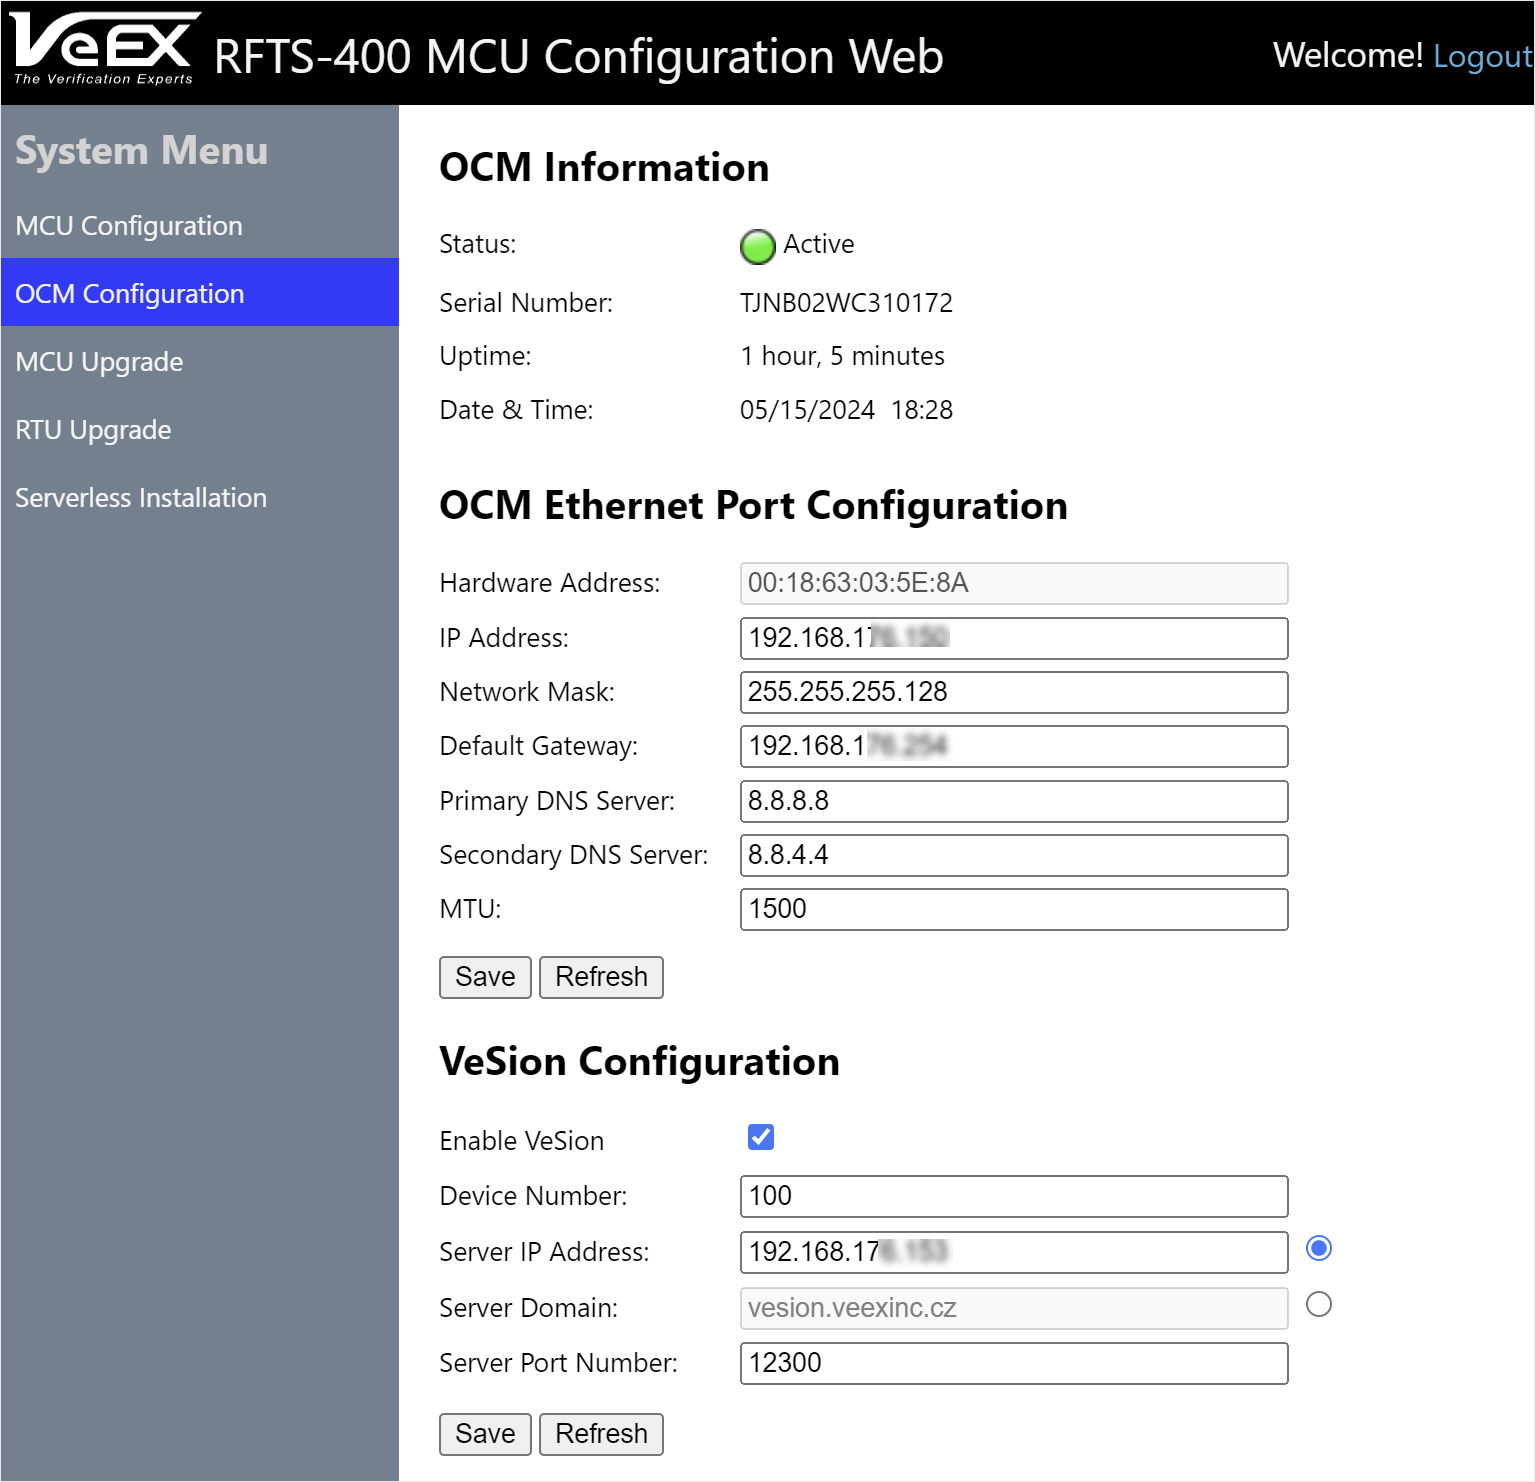Image resolution: width=1535 pixels, height=1482 pixels.
Task: Select the Server IP Address radio button
Action: coord(1319,1248)
